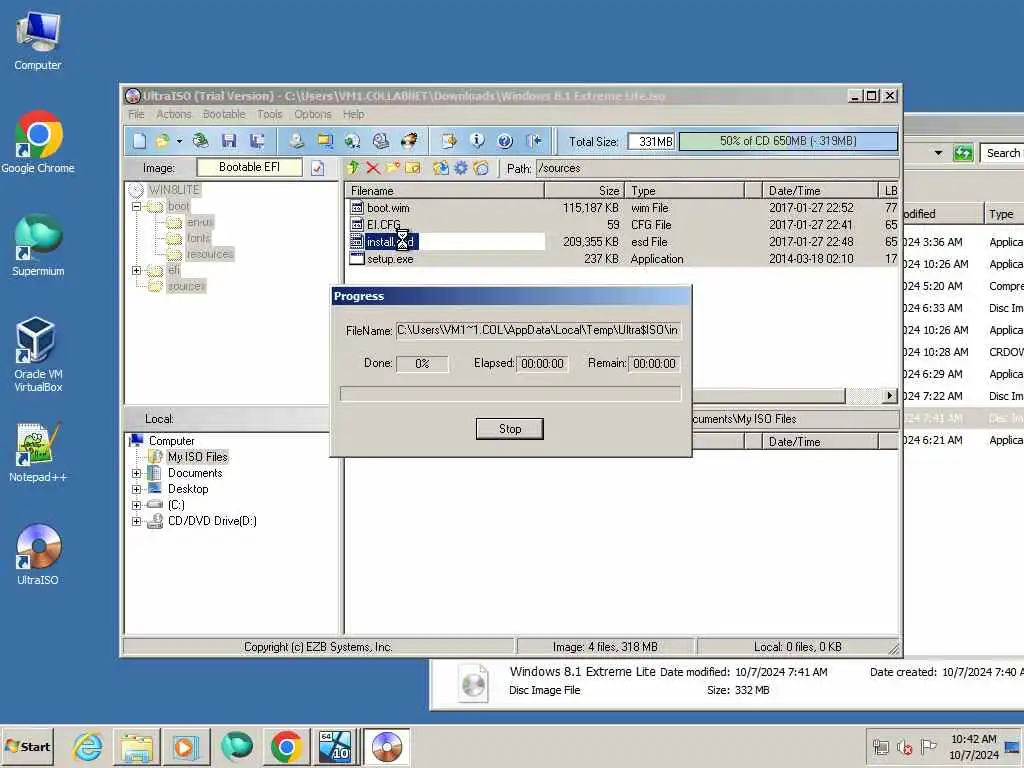Sort by the Filename column header
The image size is (1024, 768).
(x=445, y=191)
